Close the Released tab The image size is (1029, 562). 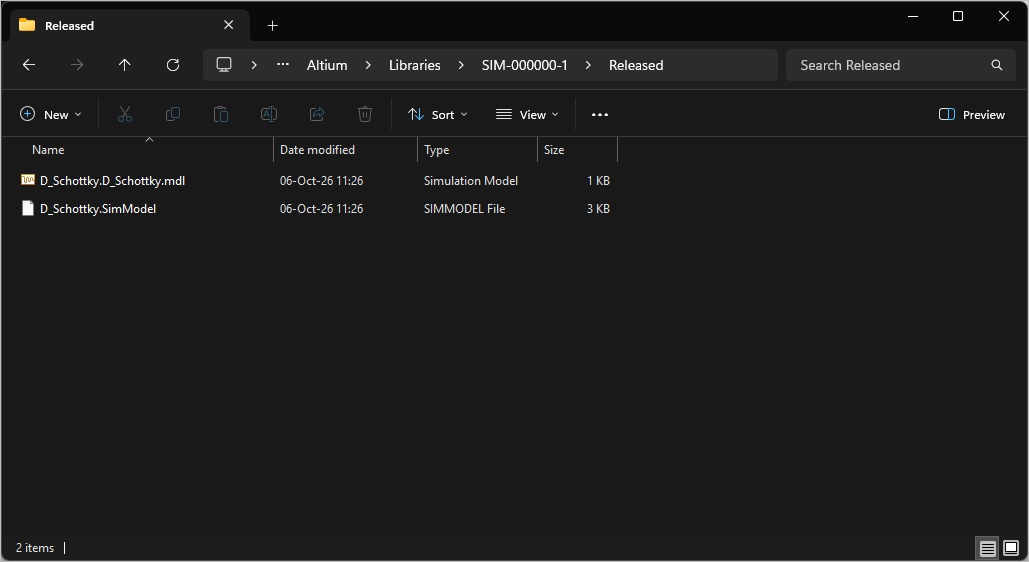pyautogui.click(x=228, y=25)
